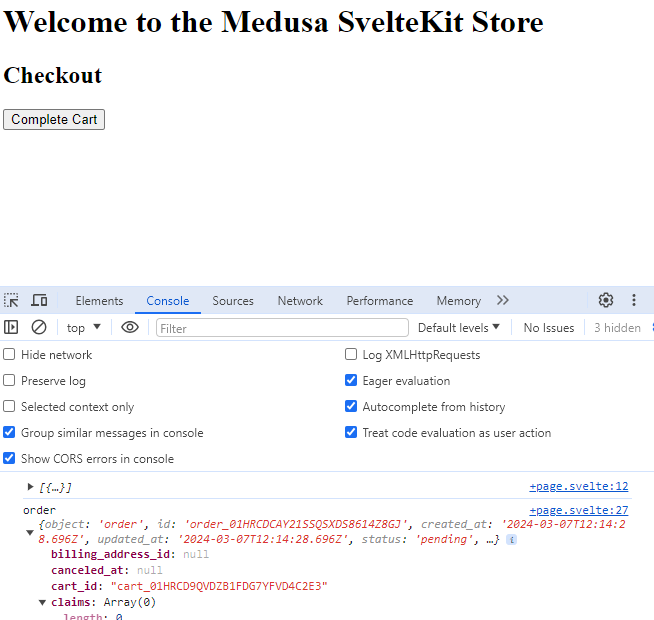Enable Hide network checkbox

[9, 355]
